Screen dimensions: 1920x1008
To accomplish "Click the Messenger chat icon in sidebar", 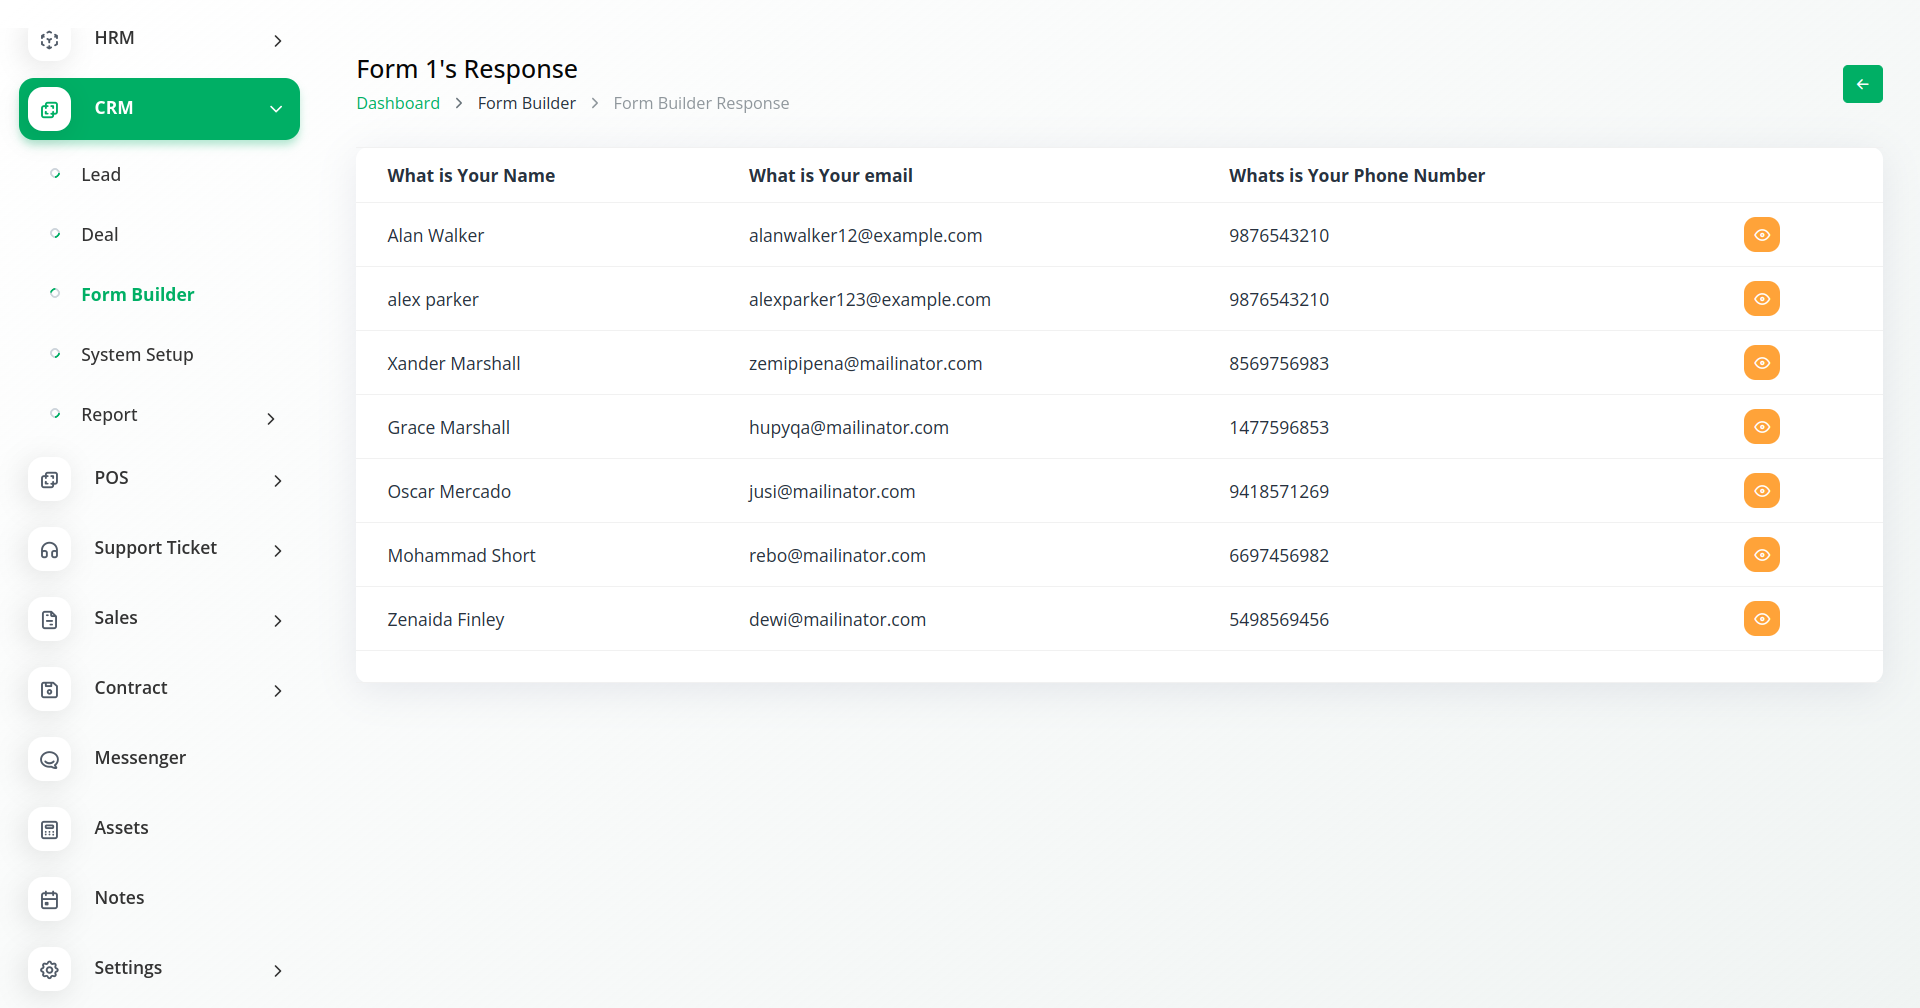I will [50, 759].
